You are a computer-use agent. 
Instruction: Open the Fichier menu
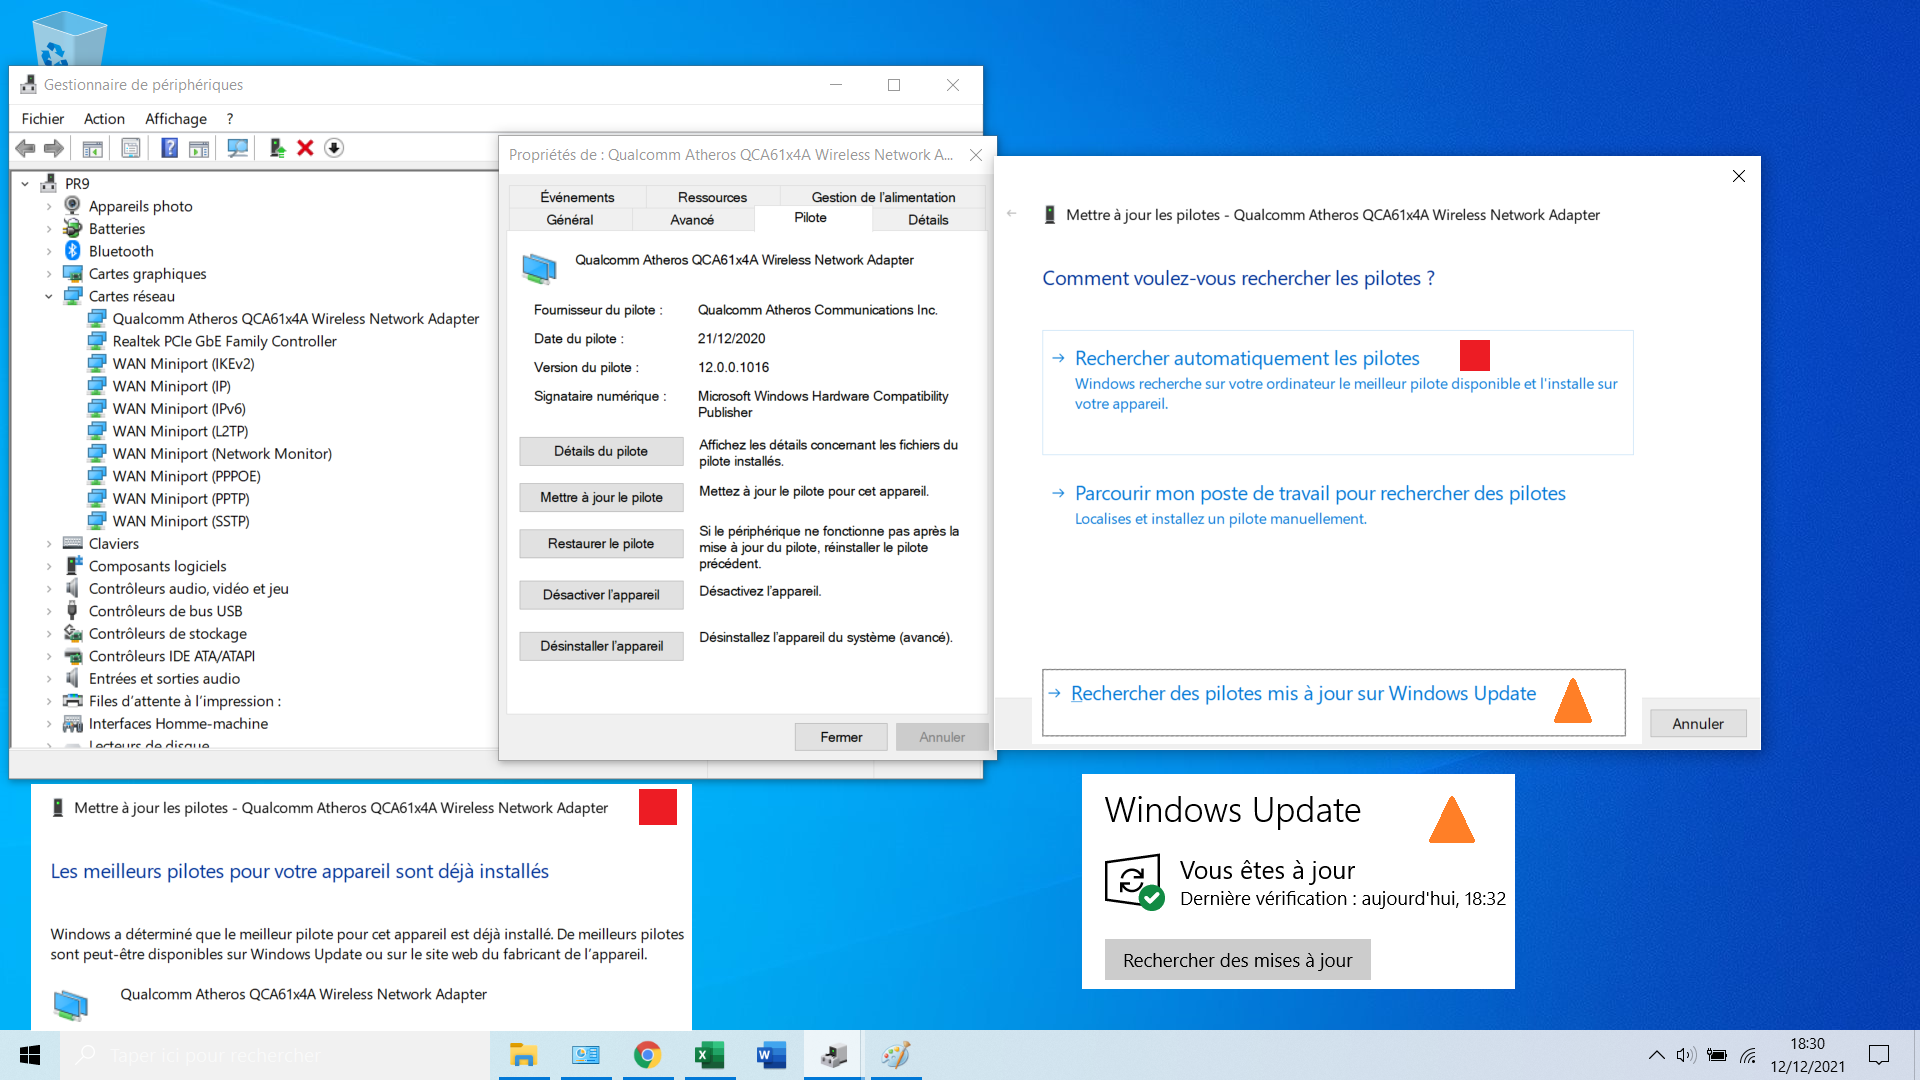pyautogui.click(x=43, y=119)
